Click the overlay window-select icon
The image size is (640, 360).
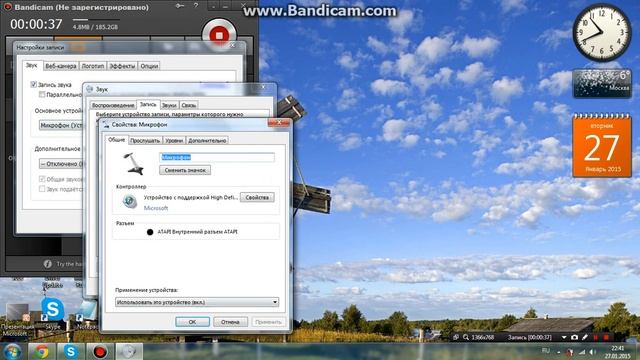click(x=455, y=337)
